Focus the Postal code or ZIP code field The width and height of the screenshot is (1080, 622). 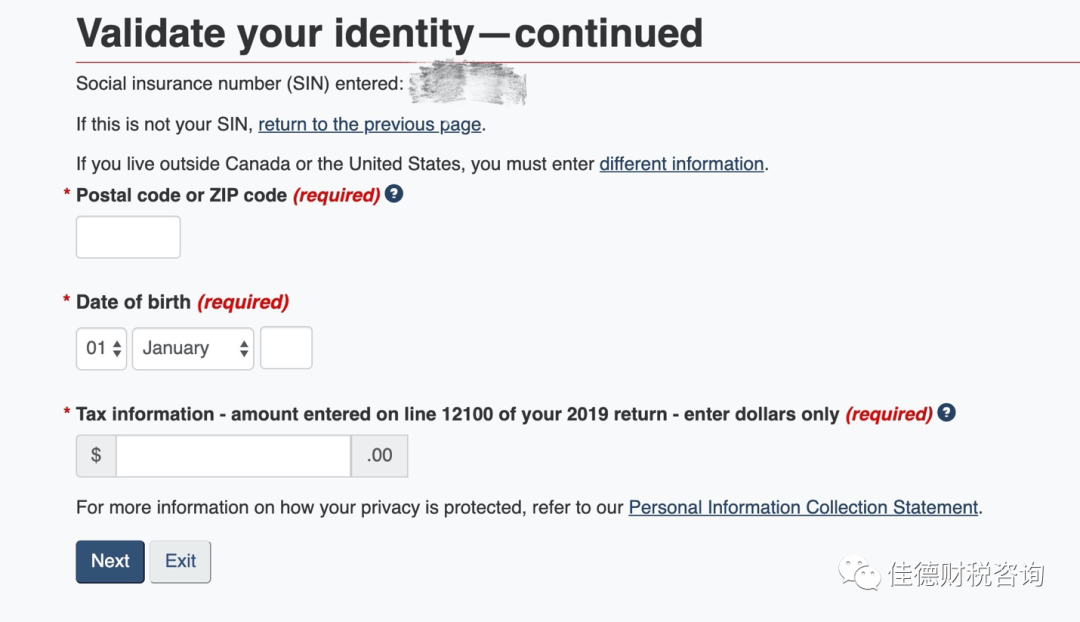pos(128,237)
